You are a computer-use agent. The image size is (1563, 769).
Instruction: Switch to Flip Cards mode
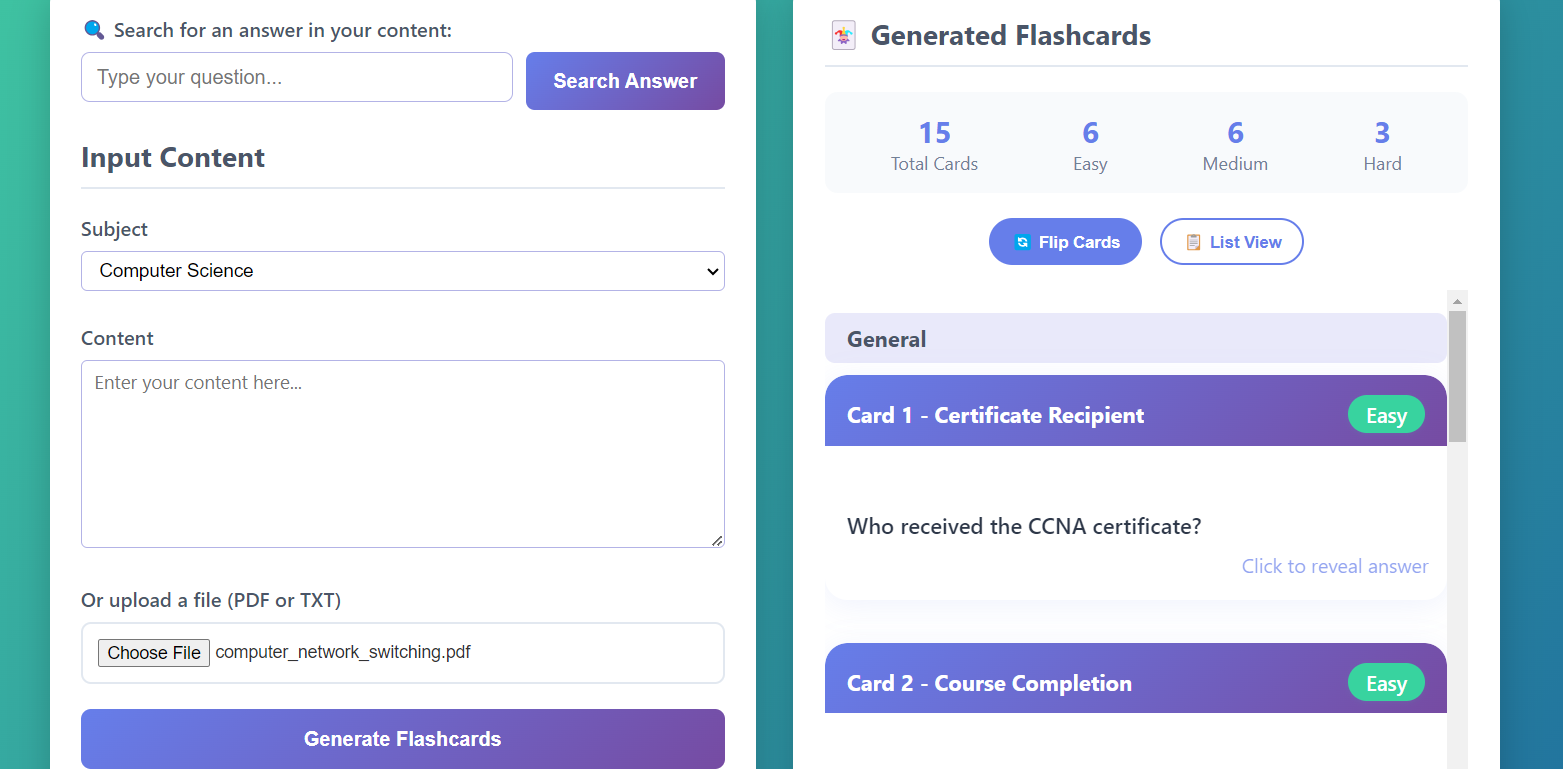[1065, 242]
